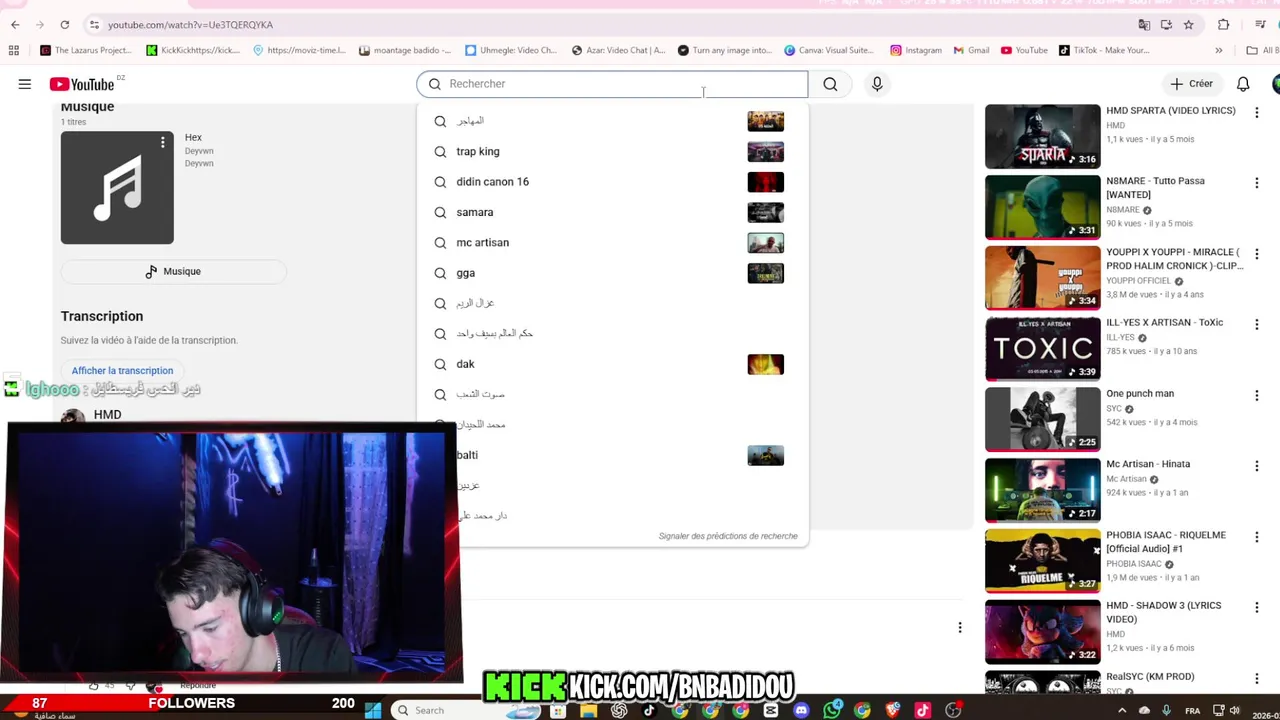The width and height of the screenshot is (1280, 720).
Task: Open CapCut from the taskbar
Action: (x=771, y=711)
